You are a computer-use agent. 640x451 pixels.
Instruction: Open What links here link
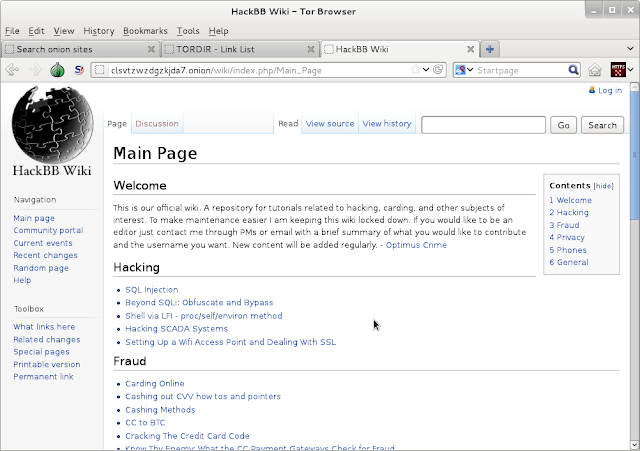(x=44, y=327)
